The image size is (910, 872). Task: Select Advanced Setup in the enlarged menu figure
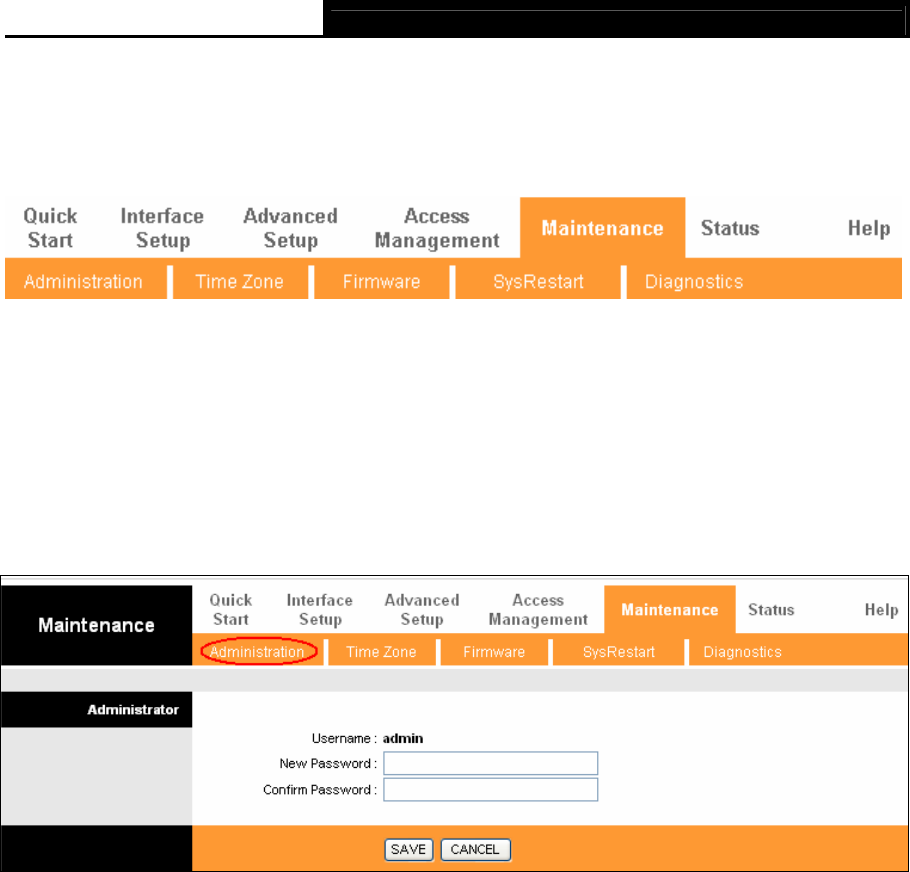click(x=291, y=228)
